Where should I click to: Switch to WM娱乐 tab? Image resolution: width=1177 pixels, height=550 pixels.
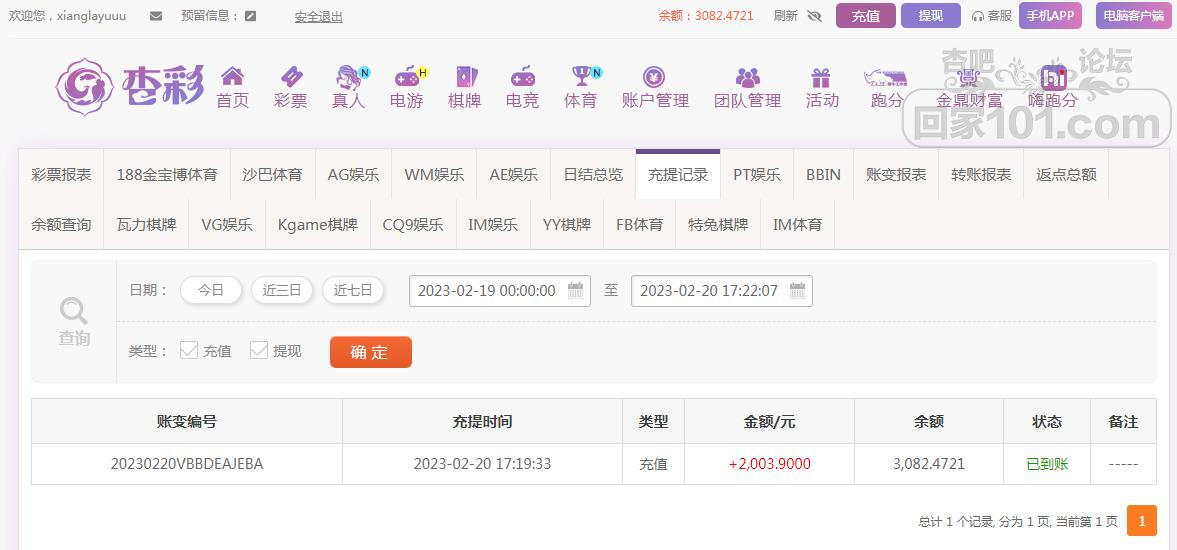(435, 175)
